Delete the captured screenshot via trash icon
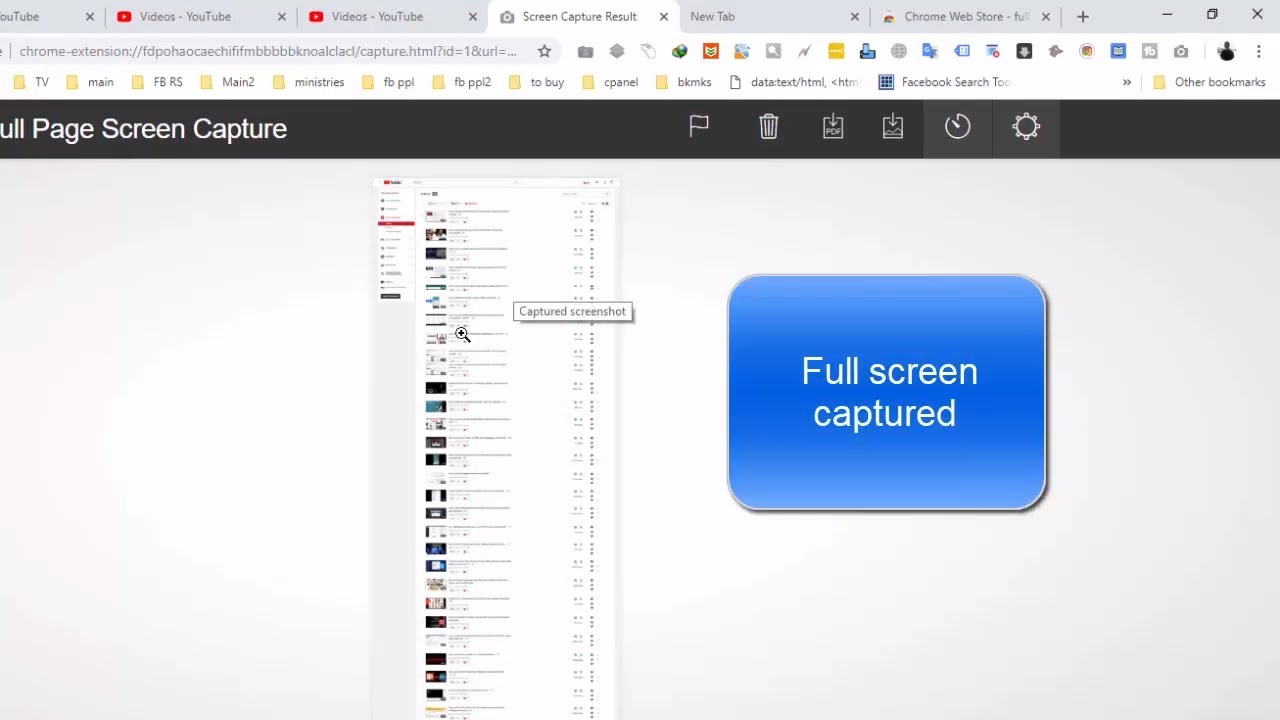The height and width of the screenshot is (720, 1280). 768,126
